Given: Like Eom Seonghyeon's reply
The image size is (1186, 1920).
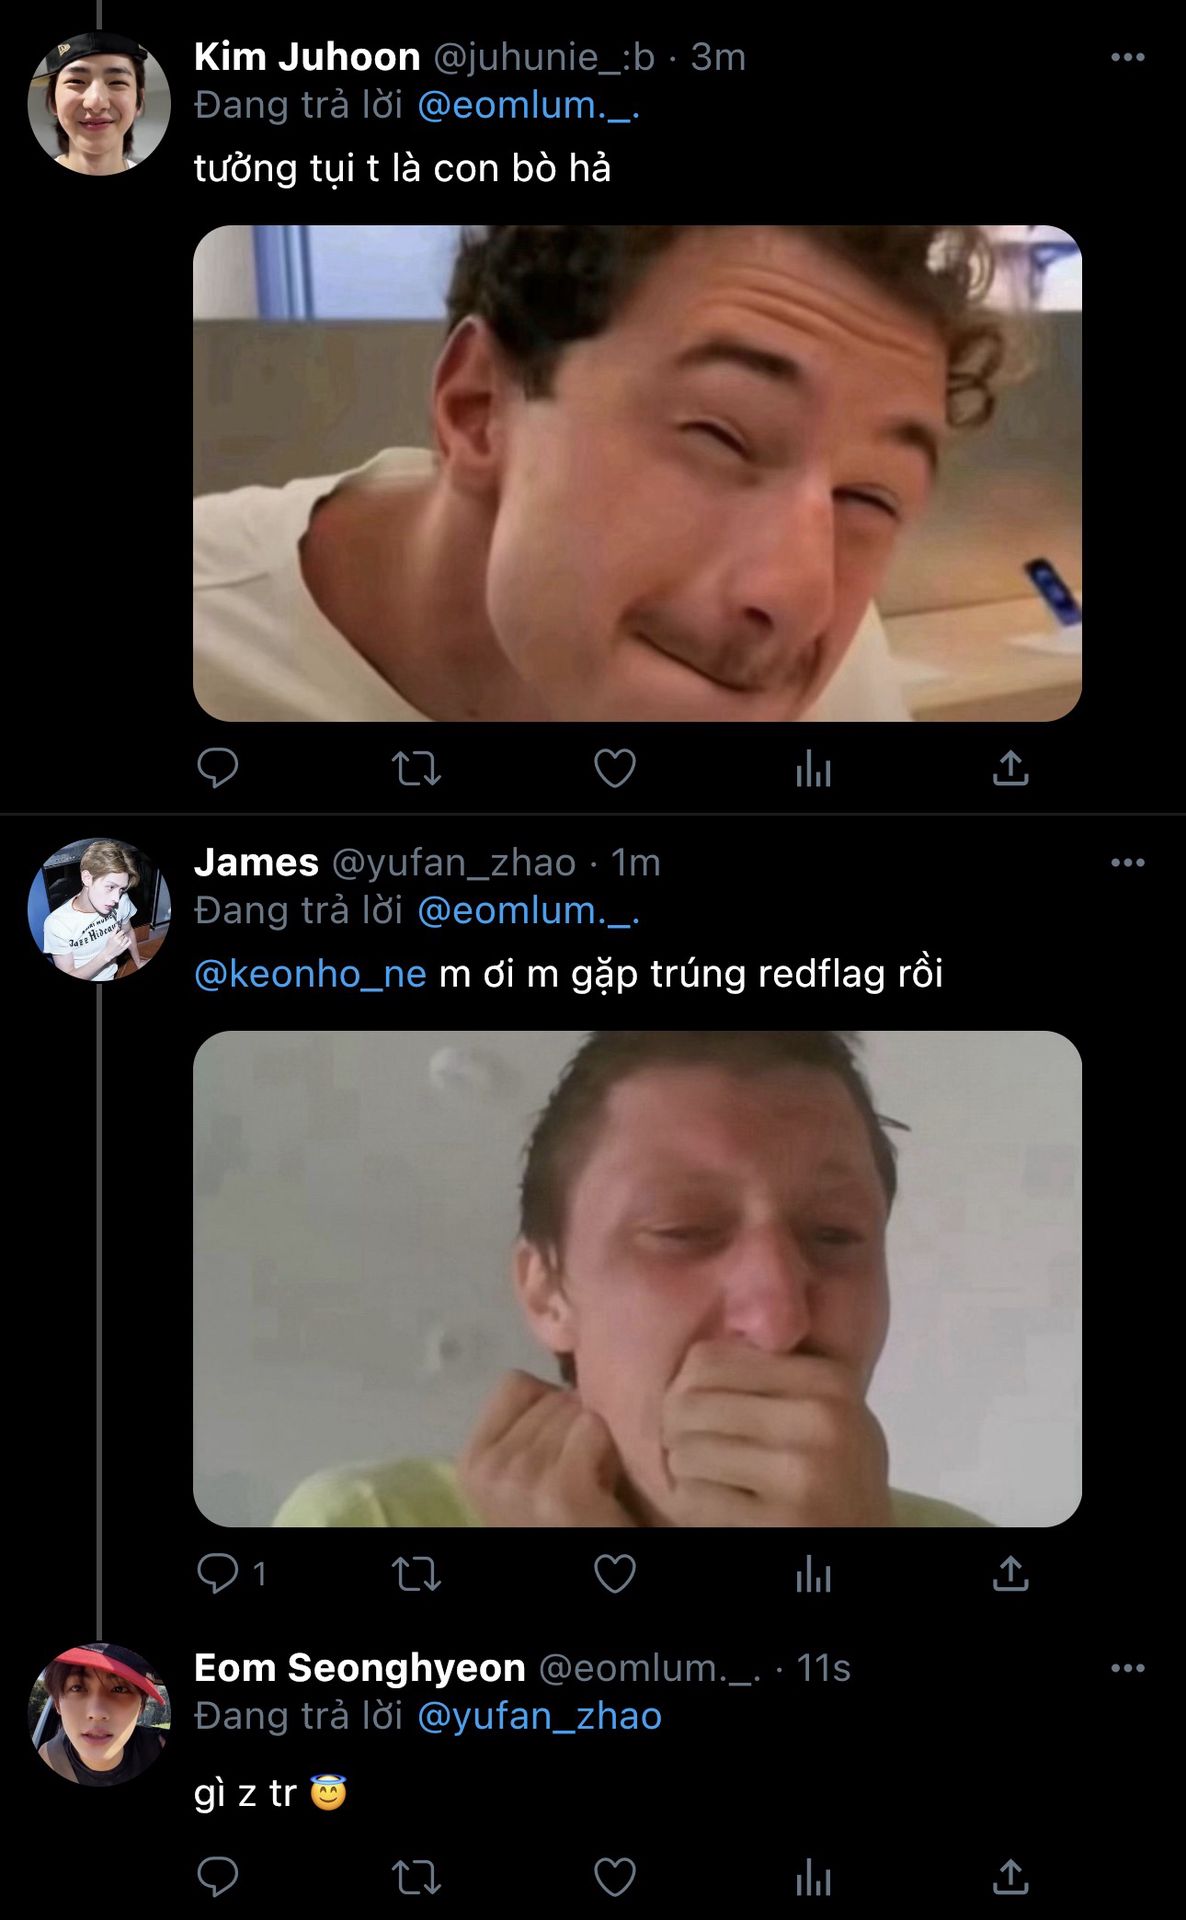Looking at the screenshot, I should click(614, 1877).
